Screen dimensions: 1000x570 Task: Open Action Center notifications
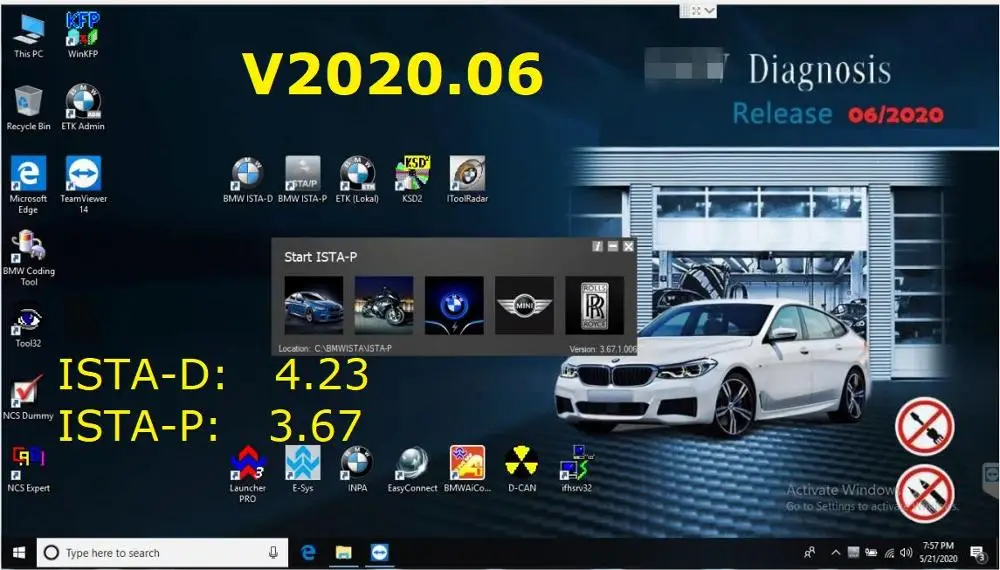[x=977, y=553]
